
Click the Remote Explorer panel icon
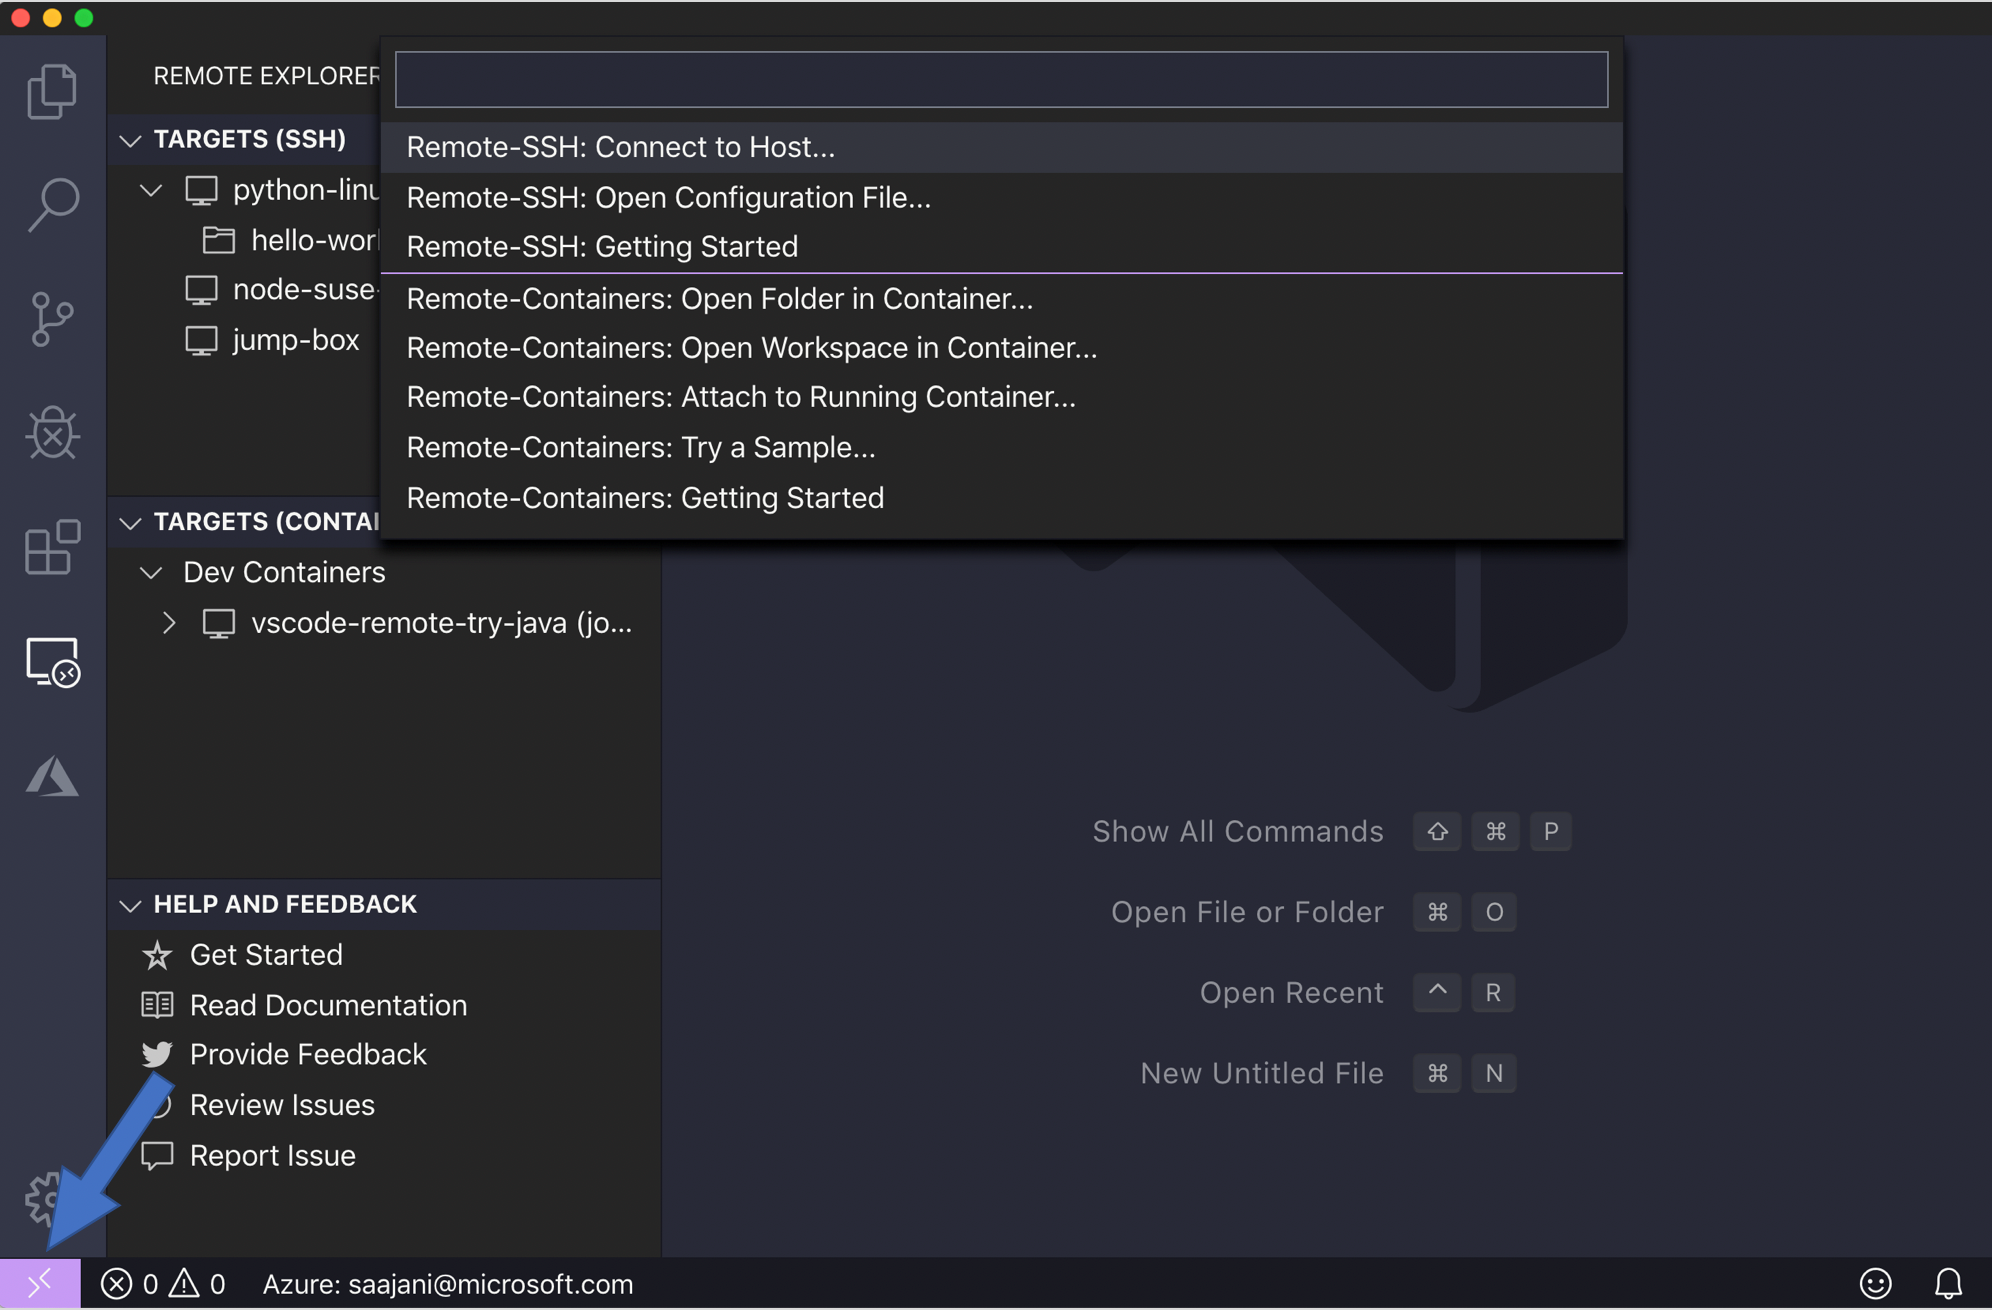click(x=50, y=662)
